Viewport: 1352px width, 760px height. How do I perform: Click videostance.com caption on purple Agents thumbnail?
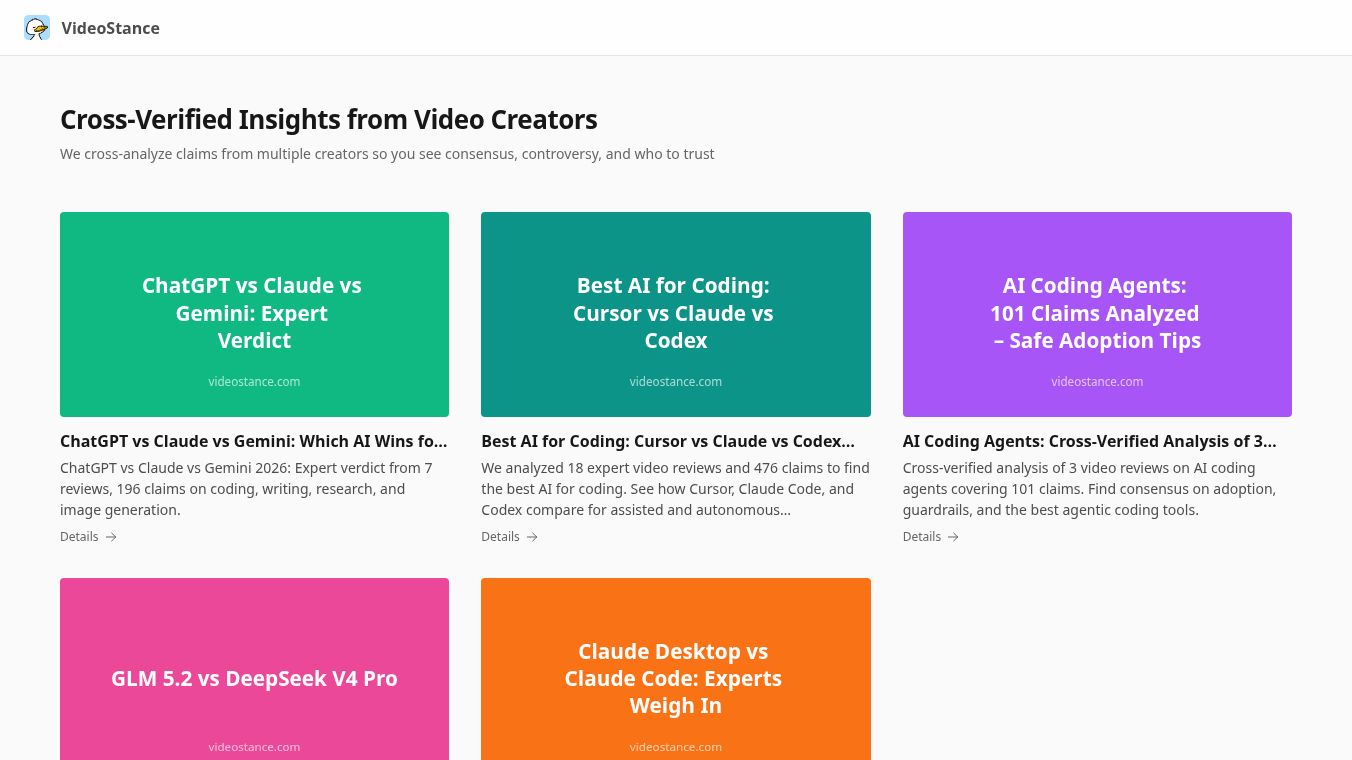click(x=1097, y=382)
